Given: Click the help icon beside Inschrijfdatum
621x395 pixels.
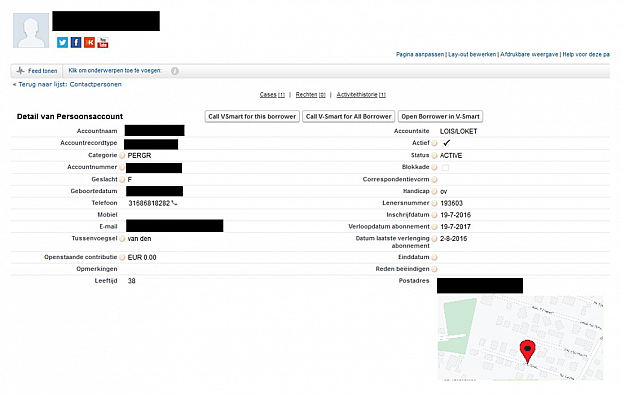Looking at the screenshot, I should (x=434, y=215).
